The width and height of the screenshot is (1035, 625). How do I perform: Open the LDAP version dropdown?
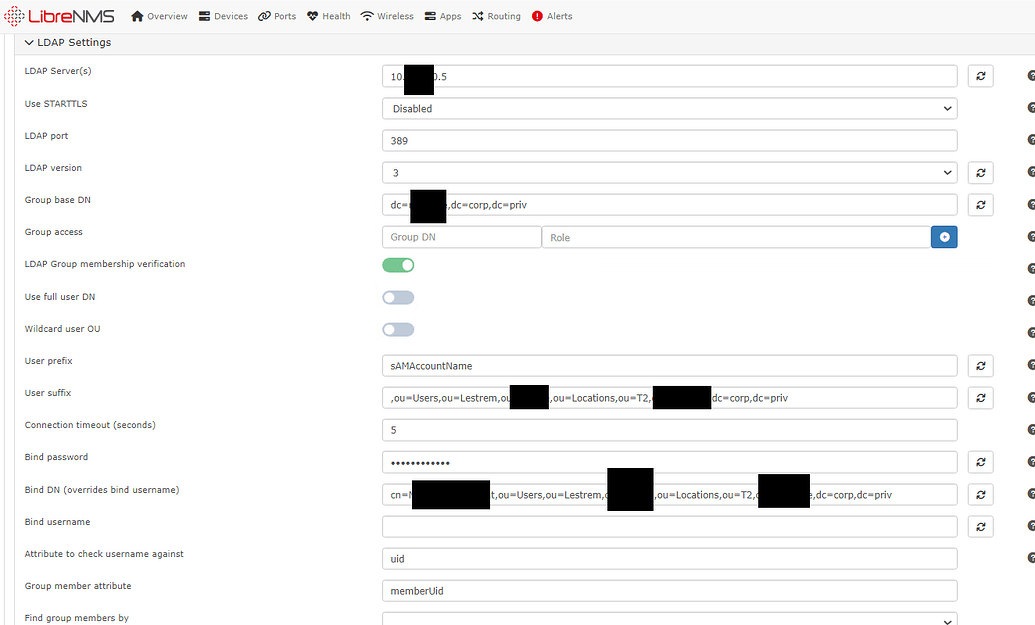pyautogui.click(x=669, y=173)
